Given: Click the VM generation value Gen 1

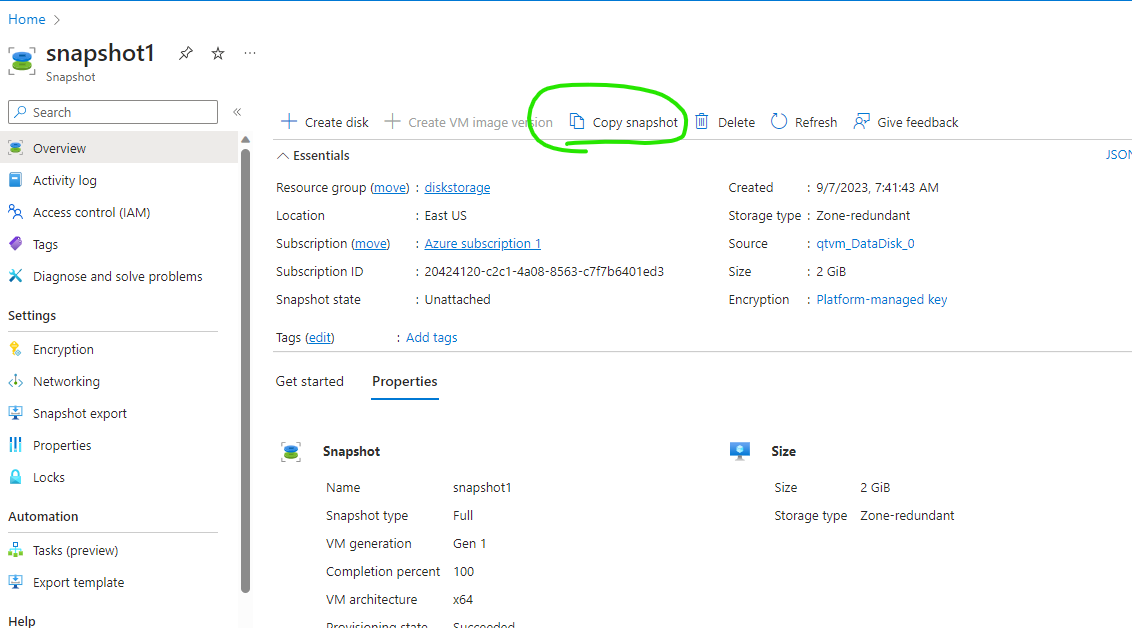Looking at the screenshot, I should pos(469,544).
